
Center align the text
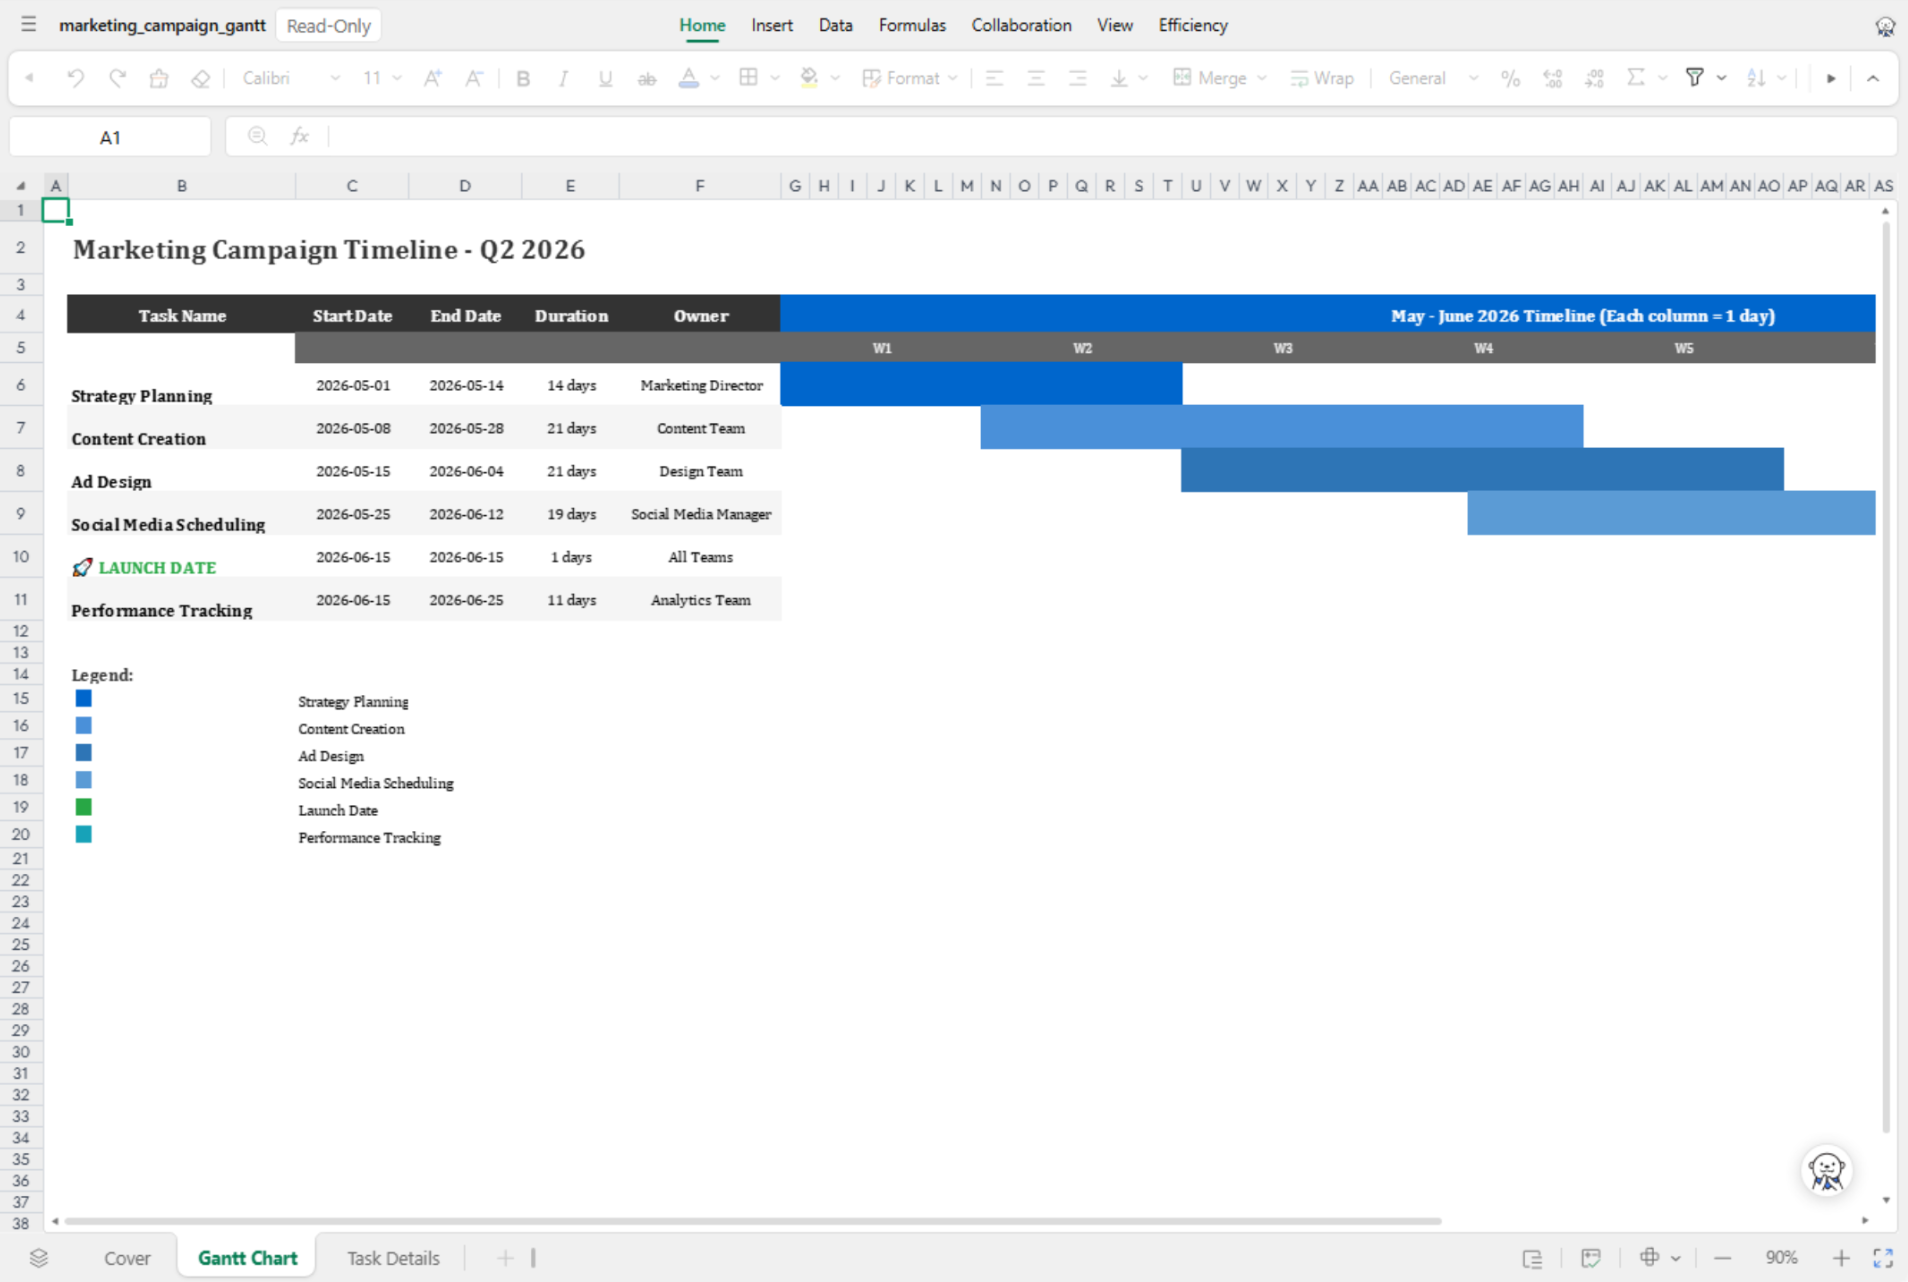click(x=1036, y=78)
